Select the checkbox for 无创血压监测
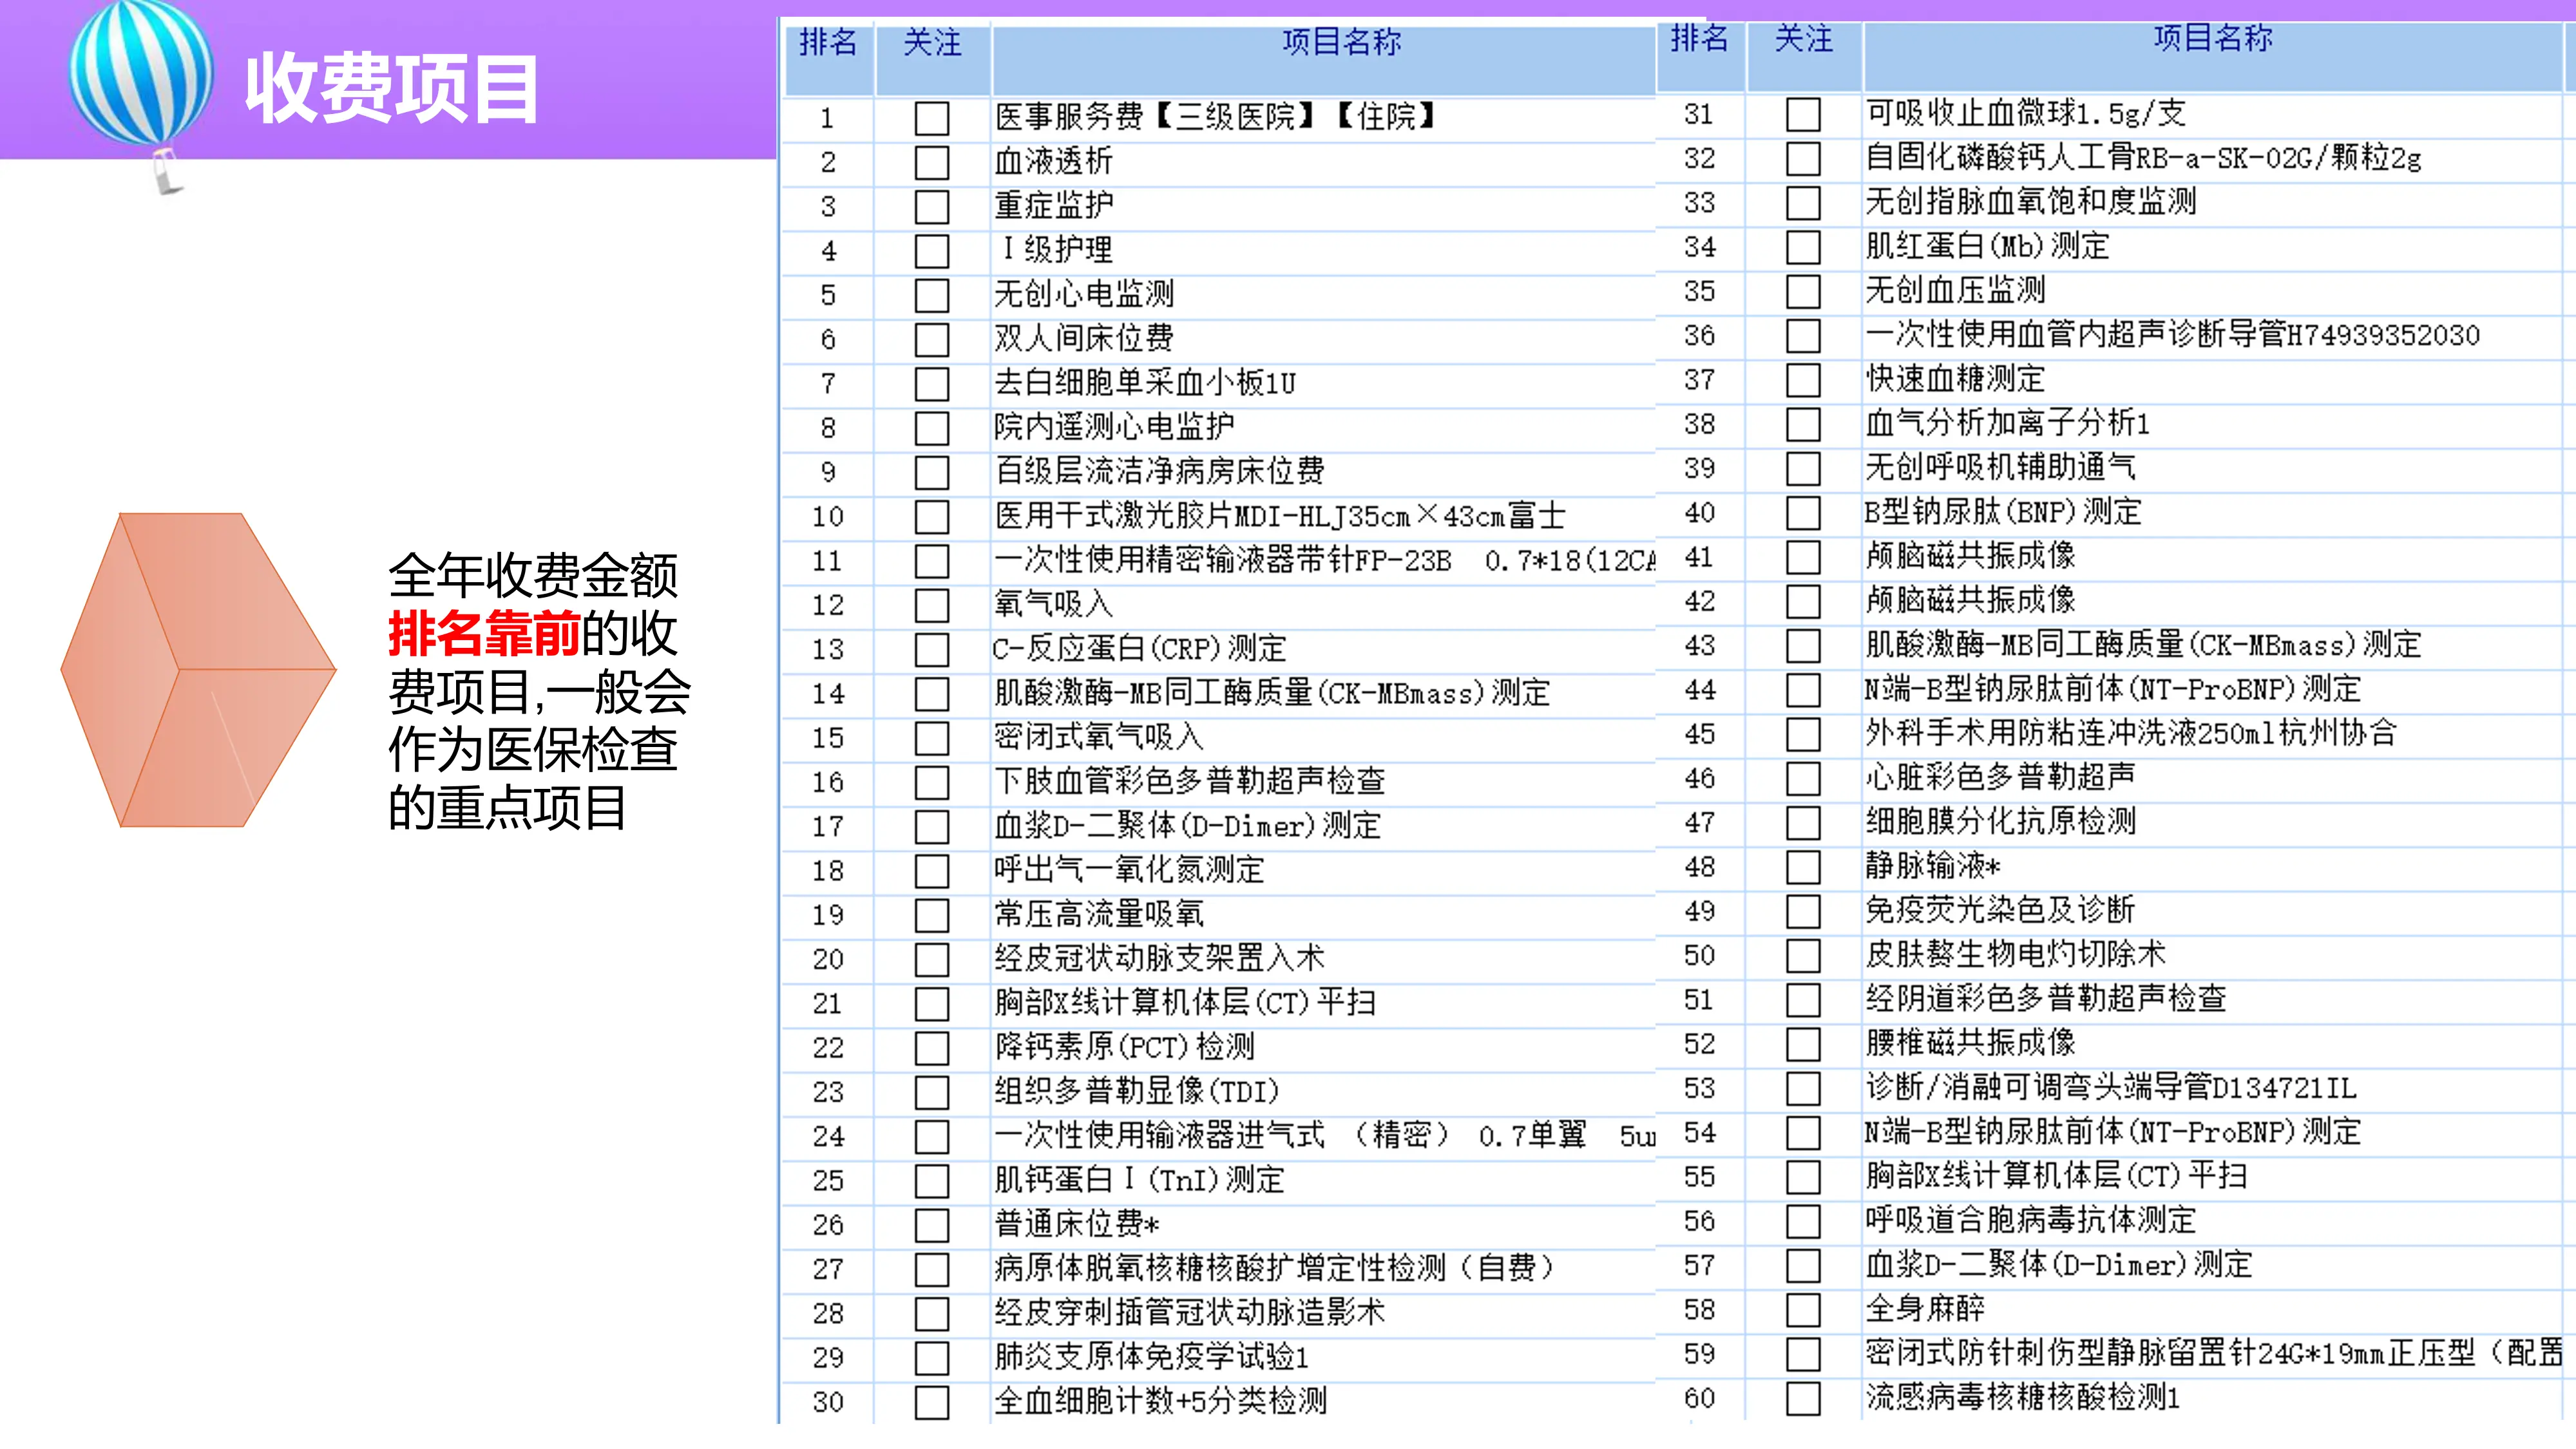2576x1449 pixels. click(x=1803, y=291)
